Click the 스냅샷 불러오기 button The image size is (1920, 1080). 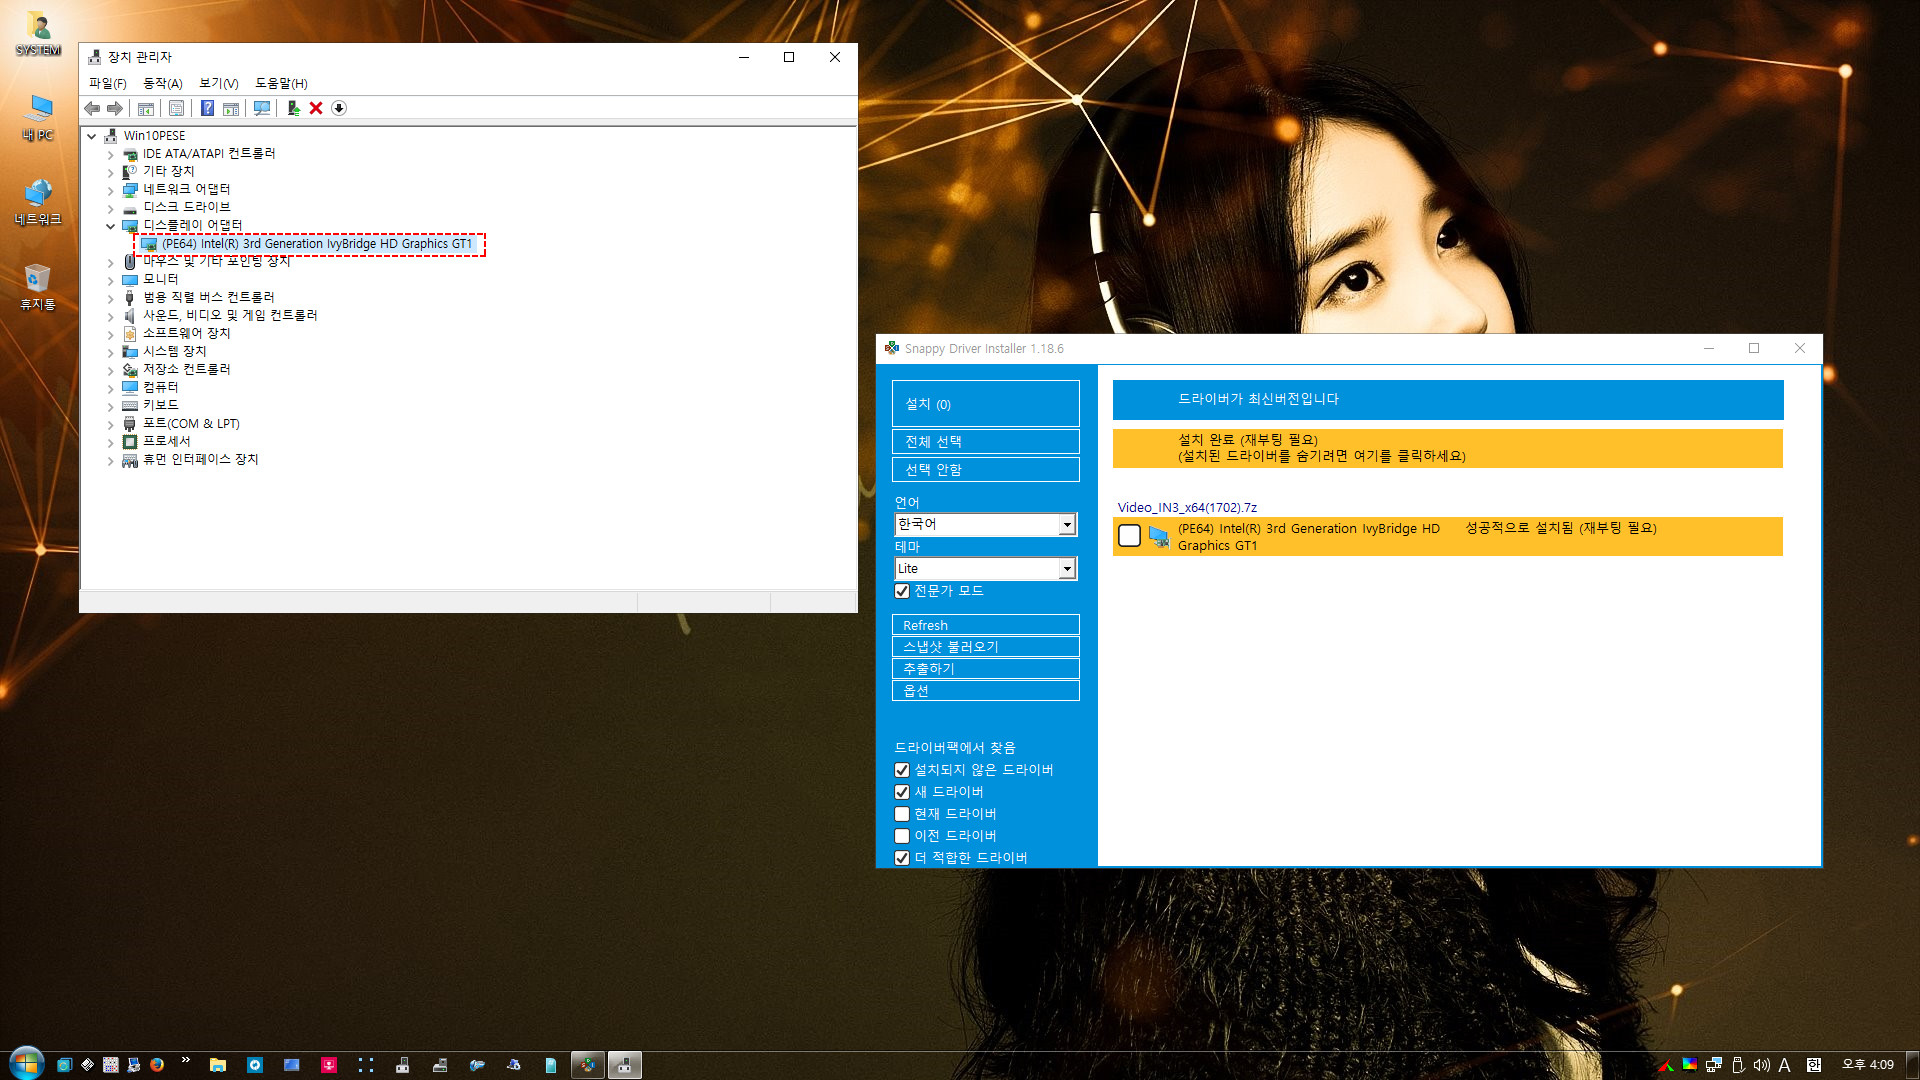pos(985,647)
